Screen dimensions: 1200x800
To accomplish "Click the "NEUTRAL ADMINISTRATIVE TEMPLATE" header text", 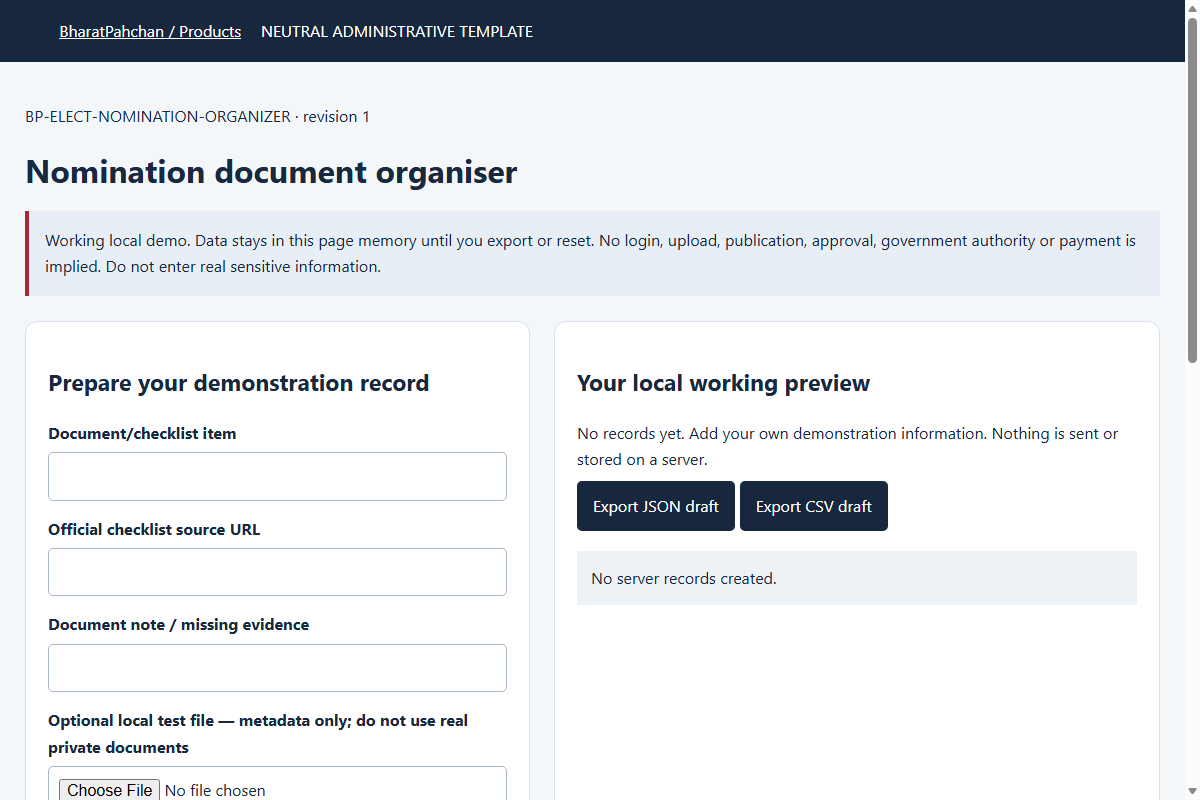I will tap(397, 31).
